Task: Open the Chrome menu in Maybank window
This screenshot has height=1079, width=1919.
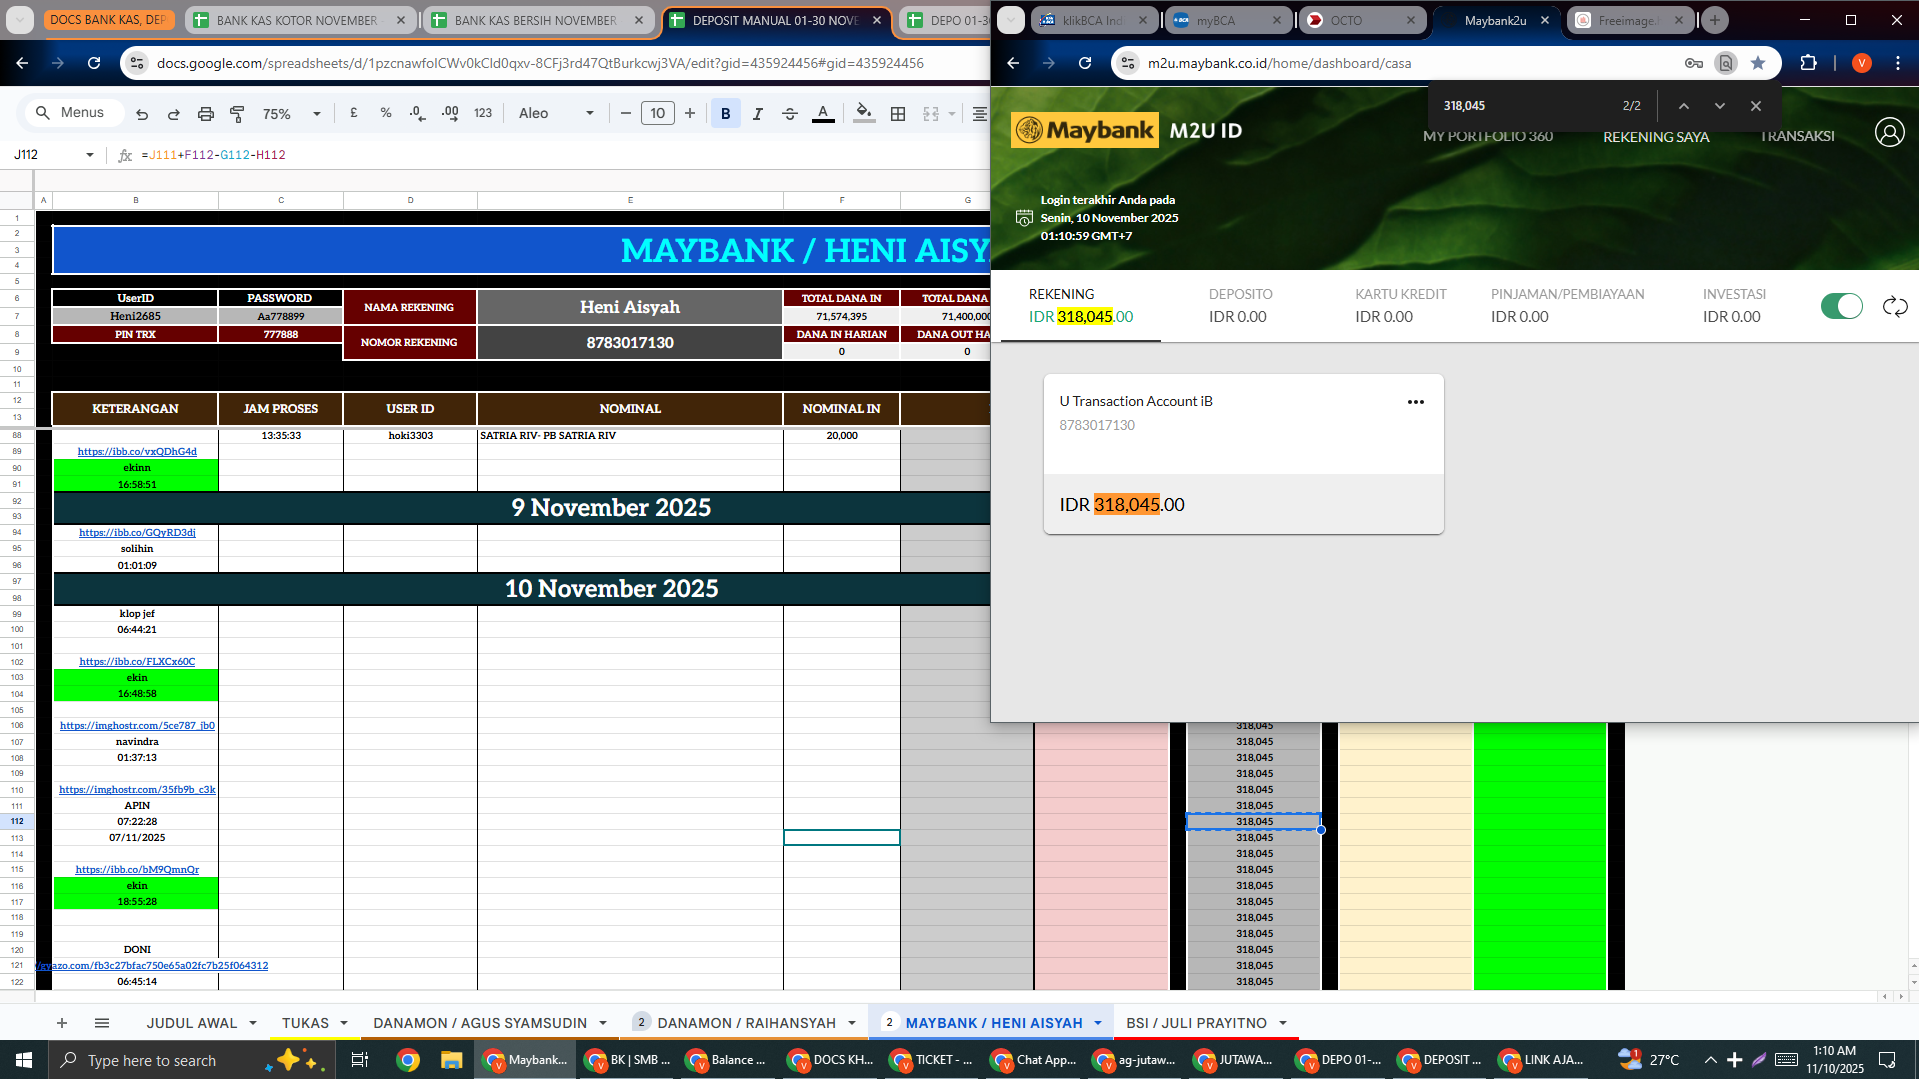Action: click(x=1898, y=63)
